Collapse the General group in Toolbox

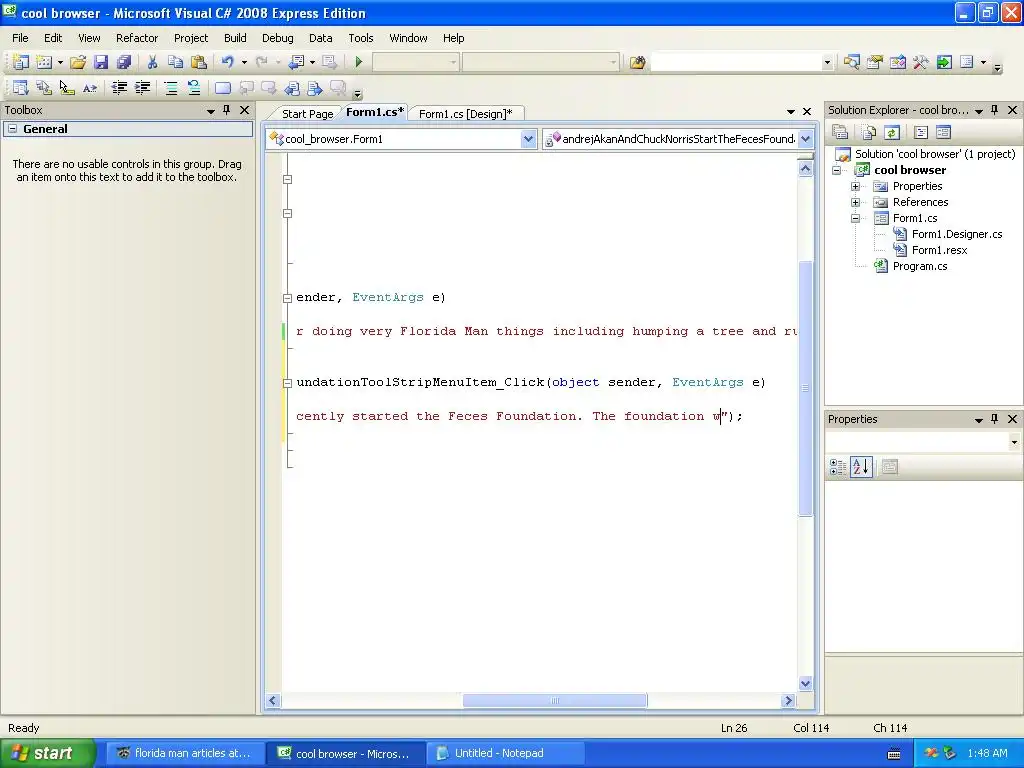point(12,129)
